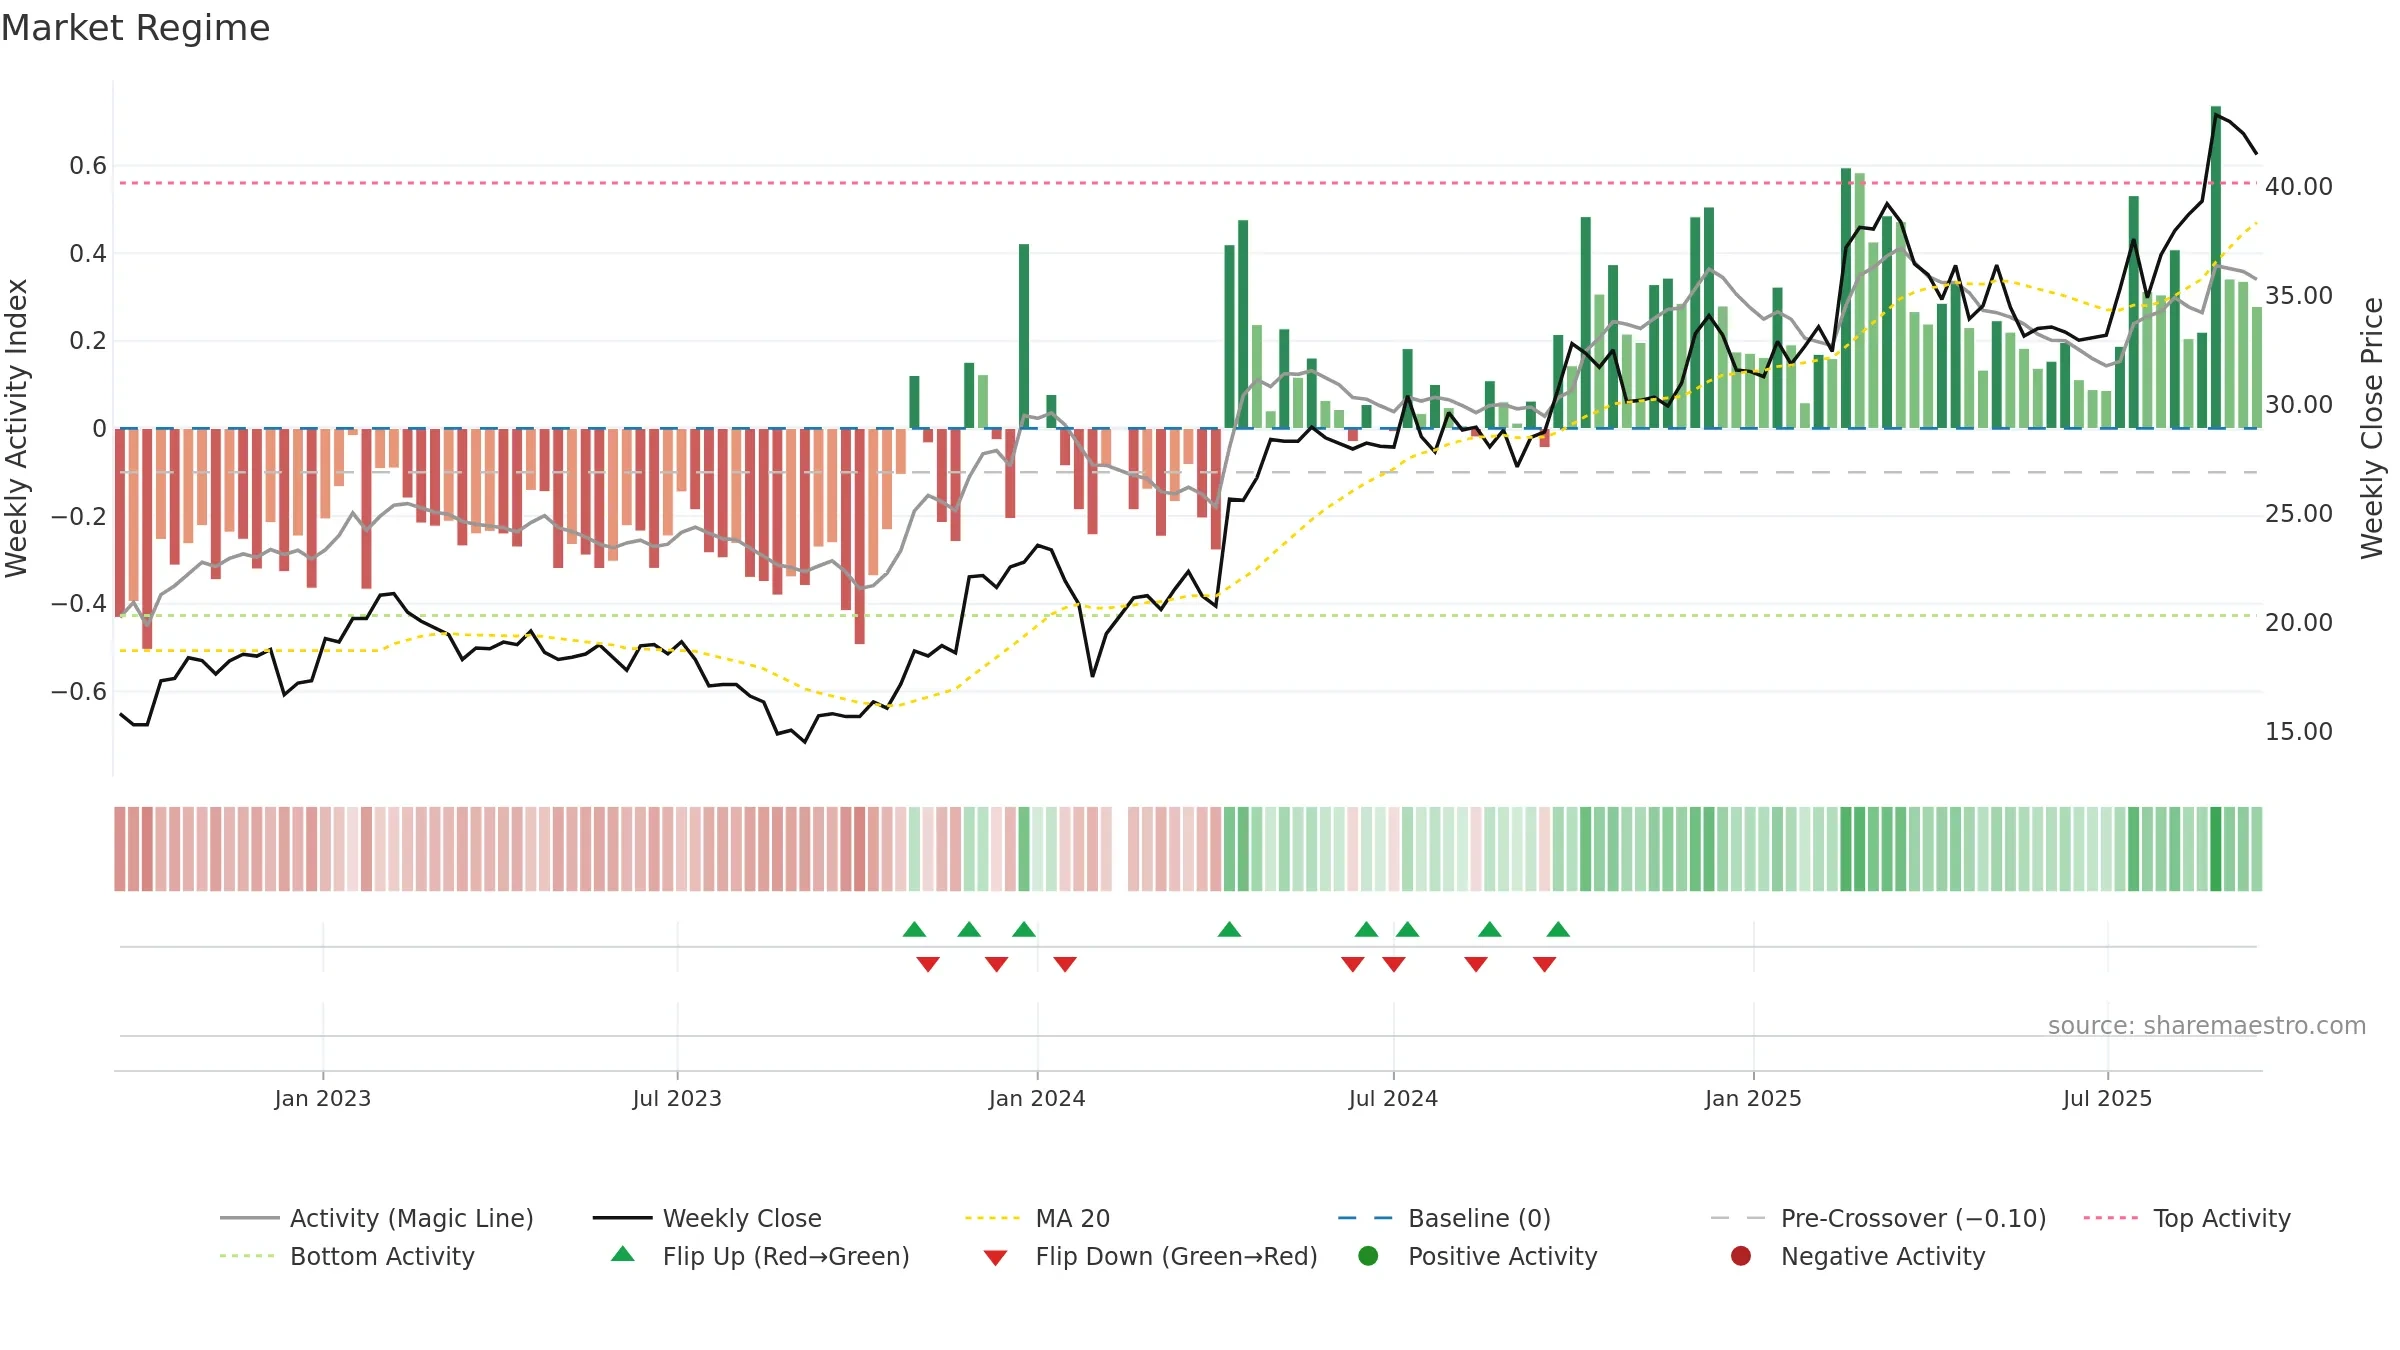Click the 0.4 activity axis label
This screenshot has width=2400, height=1350.
coord(88,253)
